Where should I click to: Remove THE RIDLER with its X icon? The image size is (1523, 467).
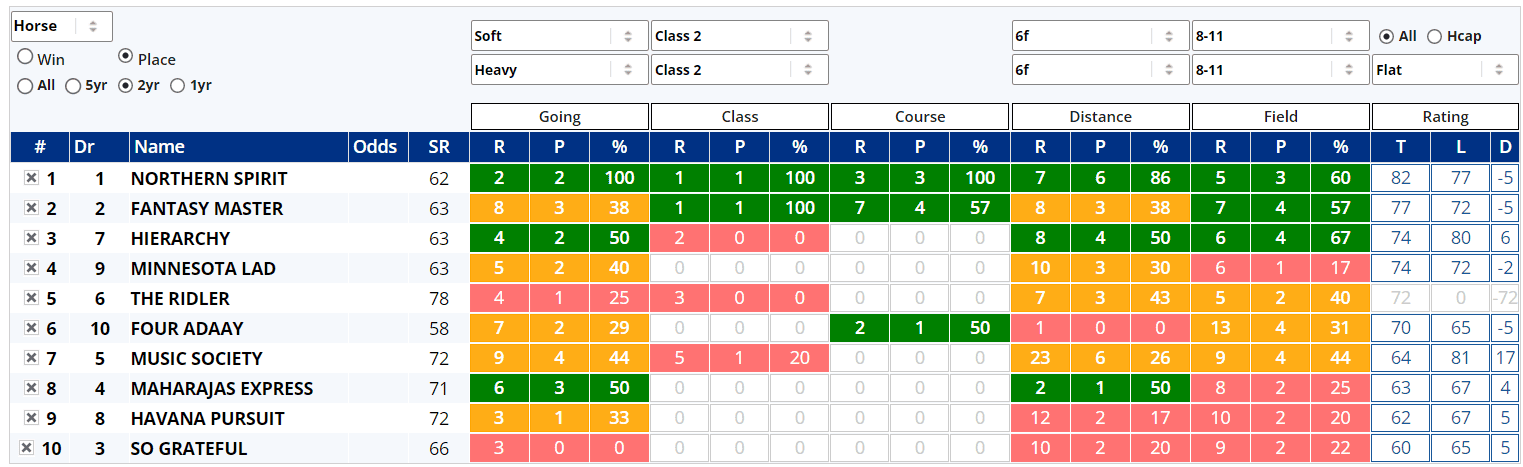[x=31, y=298]
